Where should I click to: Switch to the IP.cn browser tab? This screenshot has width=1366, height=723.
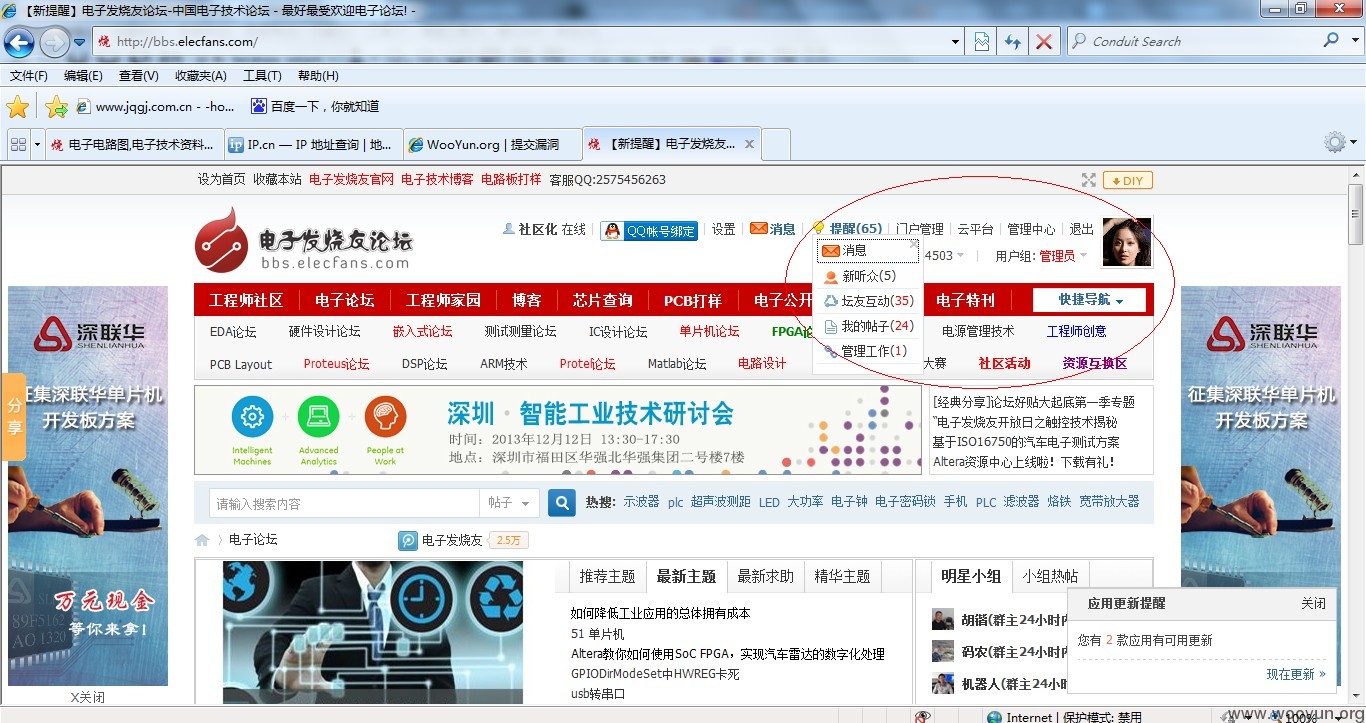[313, 144]
